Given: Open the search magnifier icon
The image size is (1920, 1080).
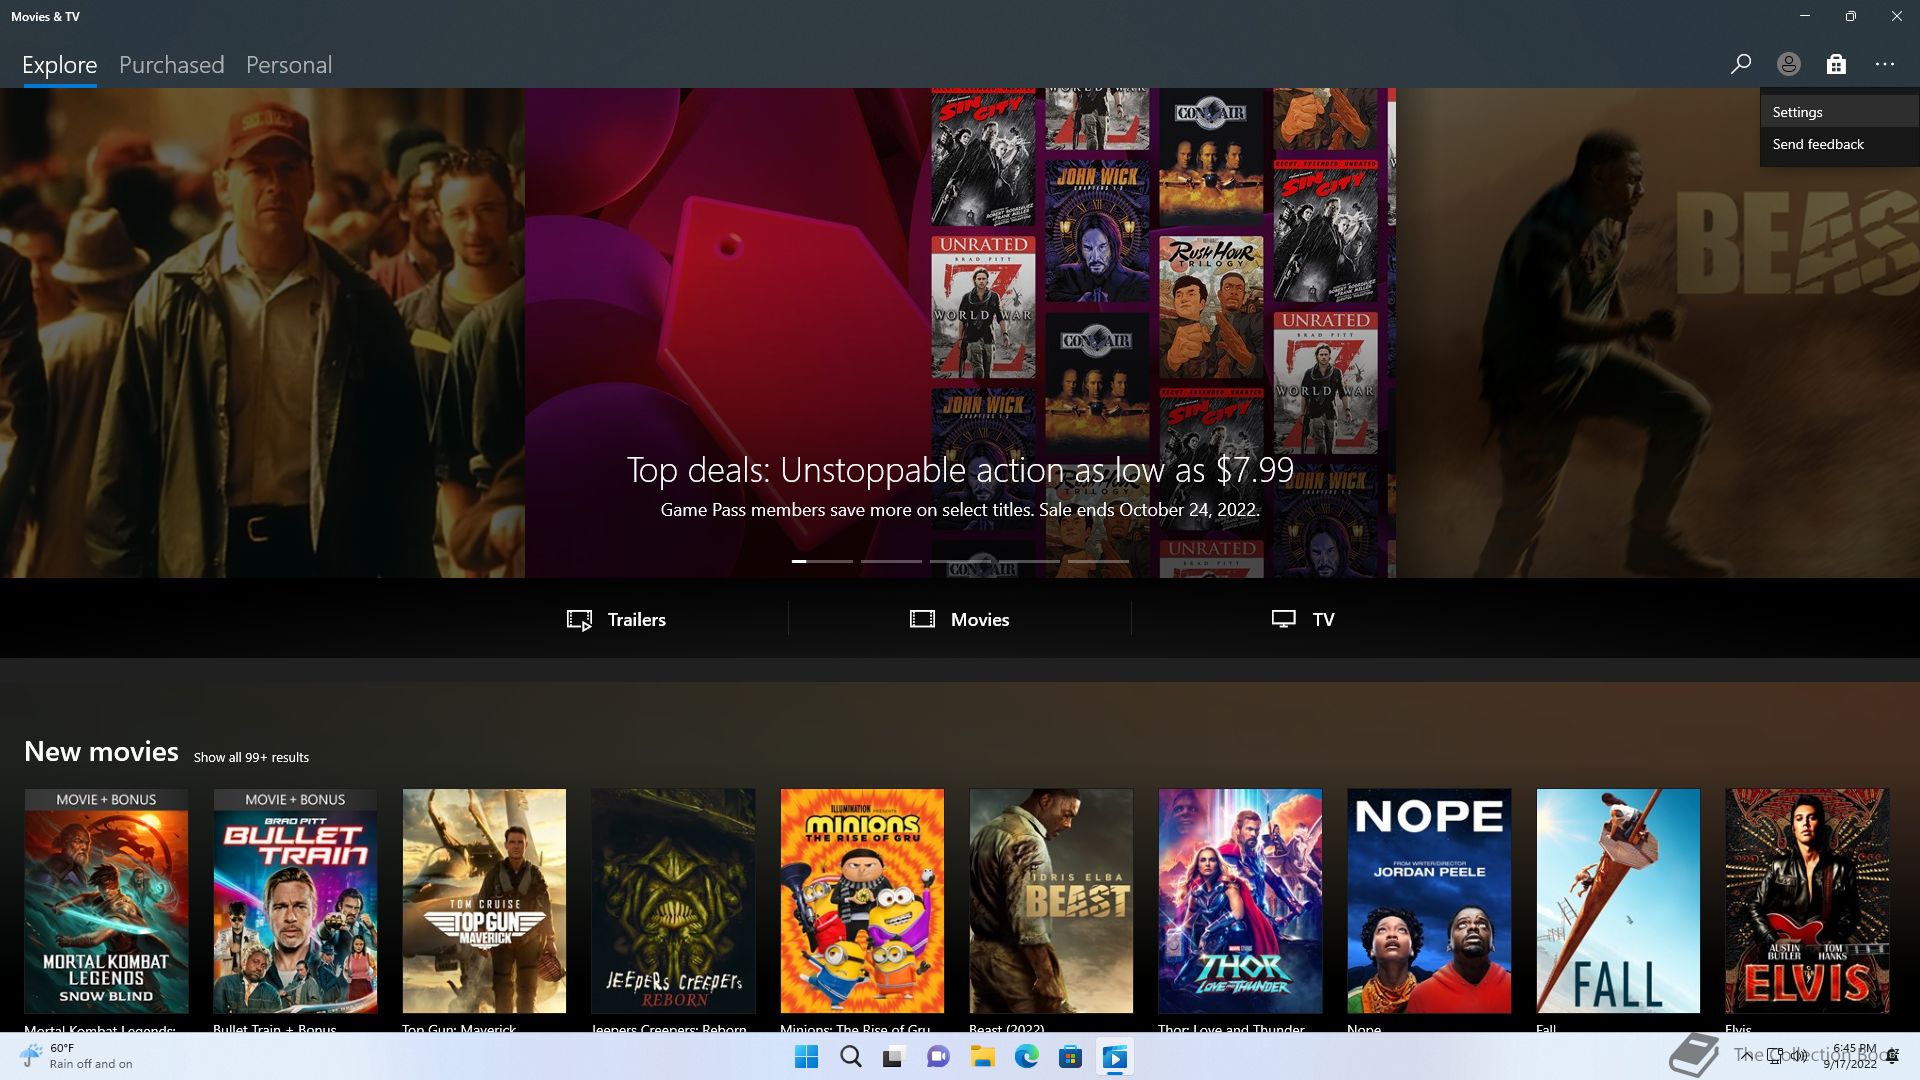Looking at the screenshot, I should pos(1741,64).
